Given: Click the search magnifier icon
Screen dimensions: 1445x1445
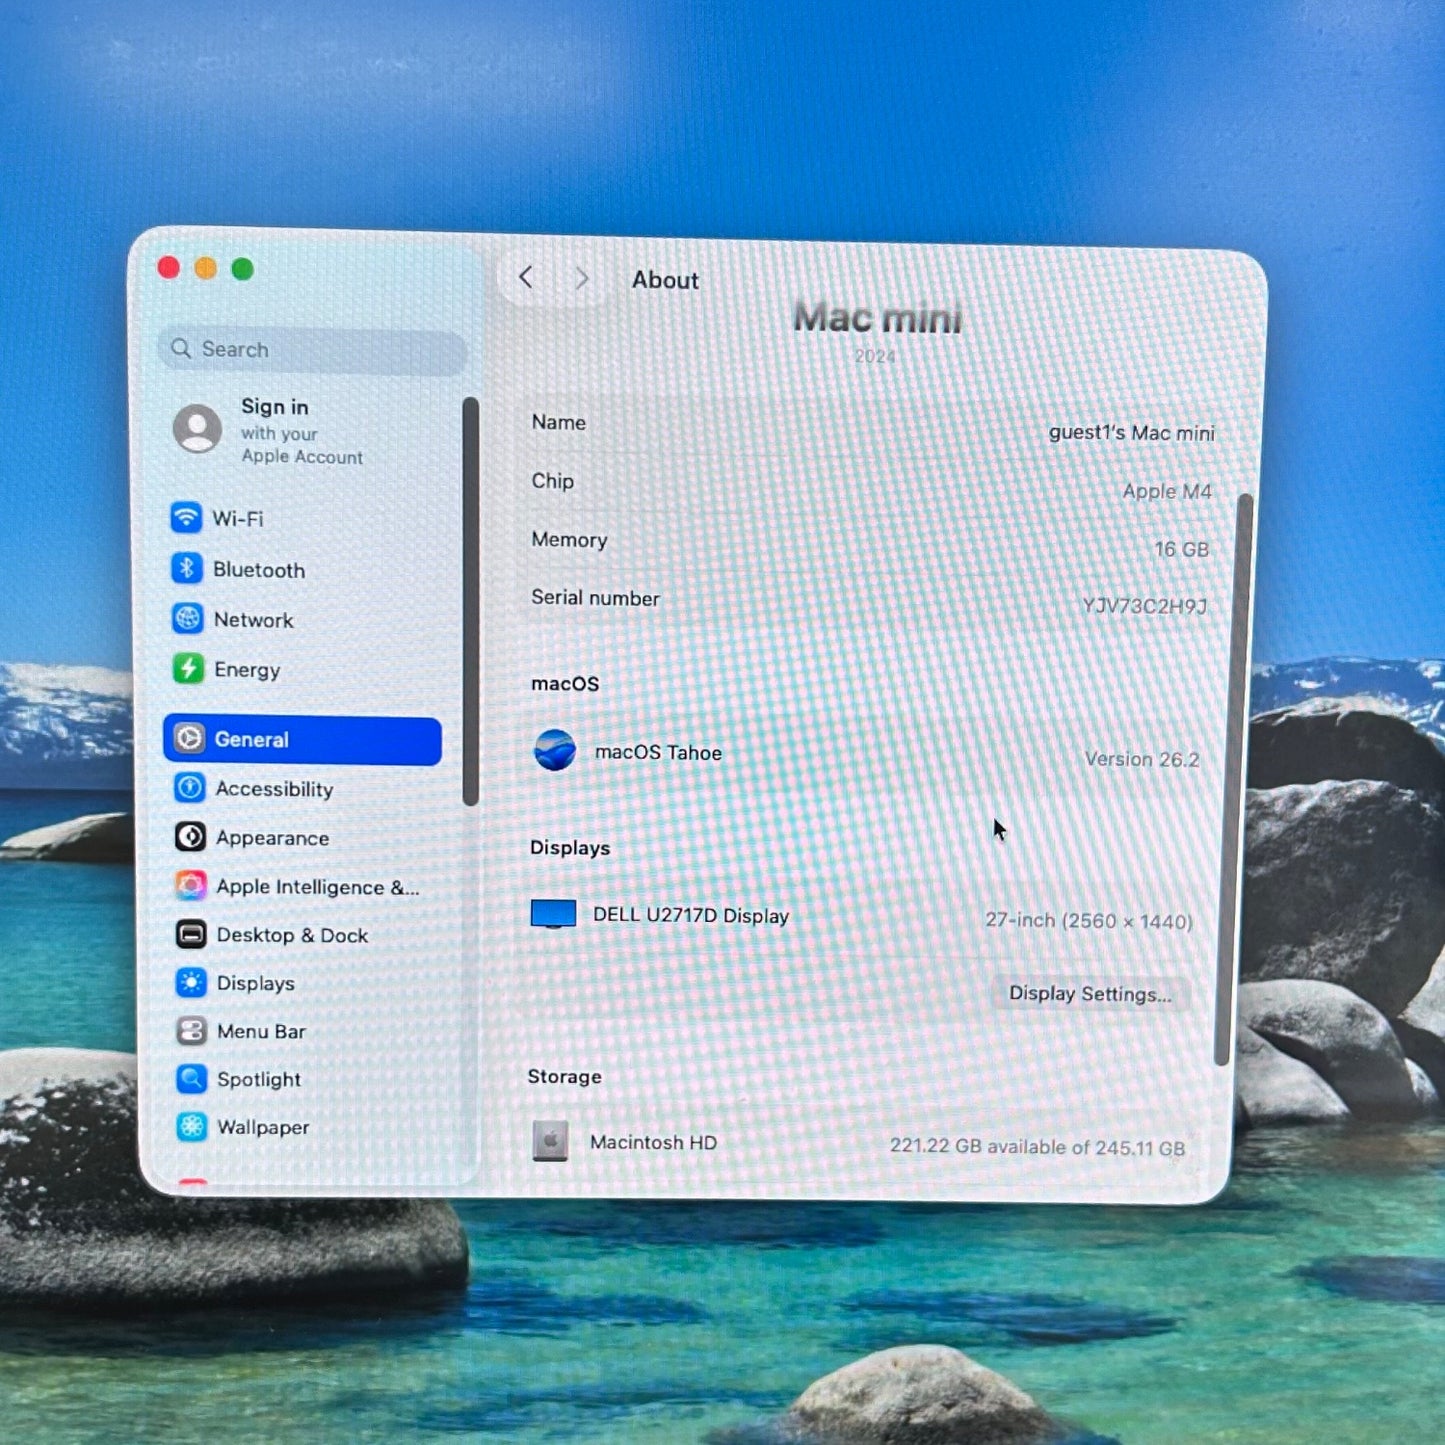Looking at the screenshot, I should (x=181, y=348).
